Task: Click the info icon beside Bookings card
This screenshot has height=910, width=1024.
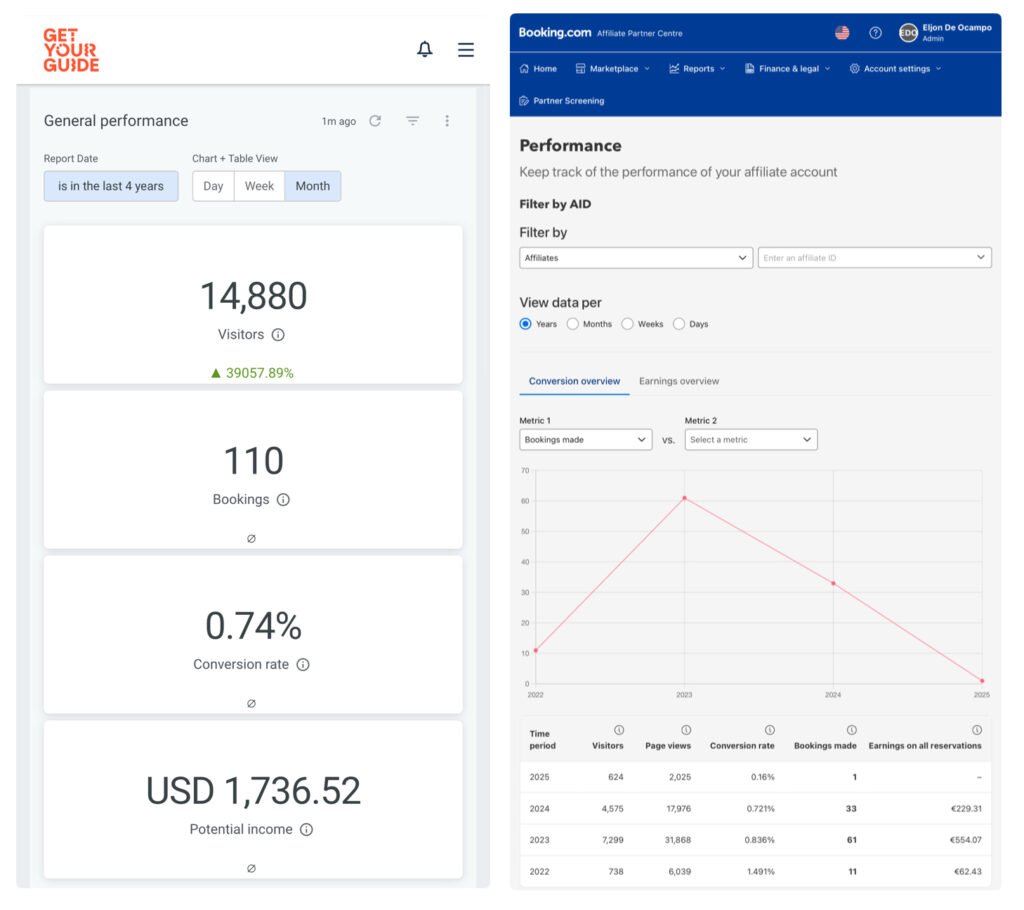Action: click(283, 499)
